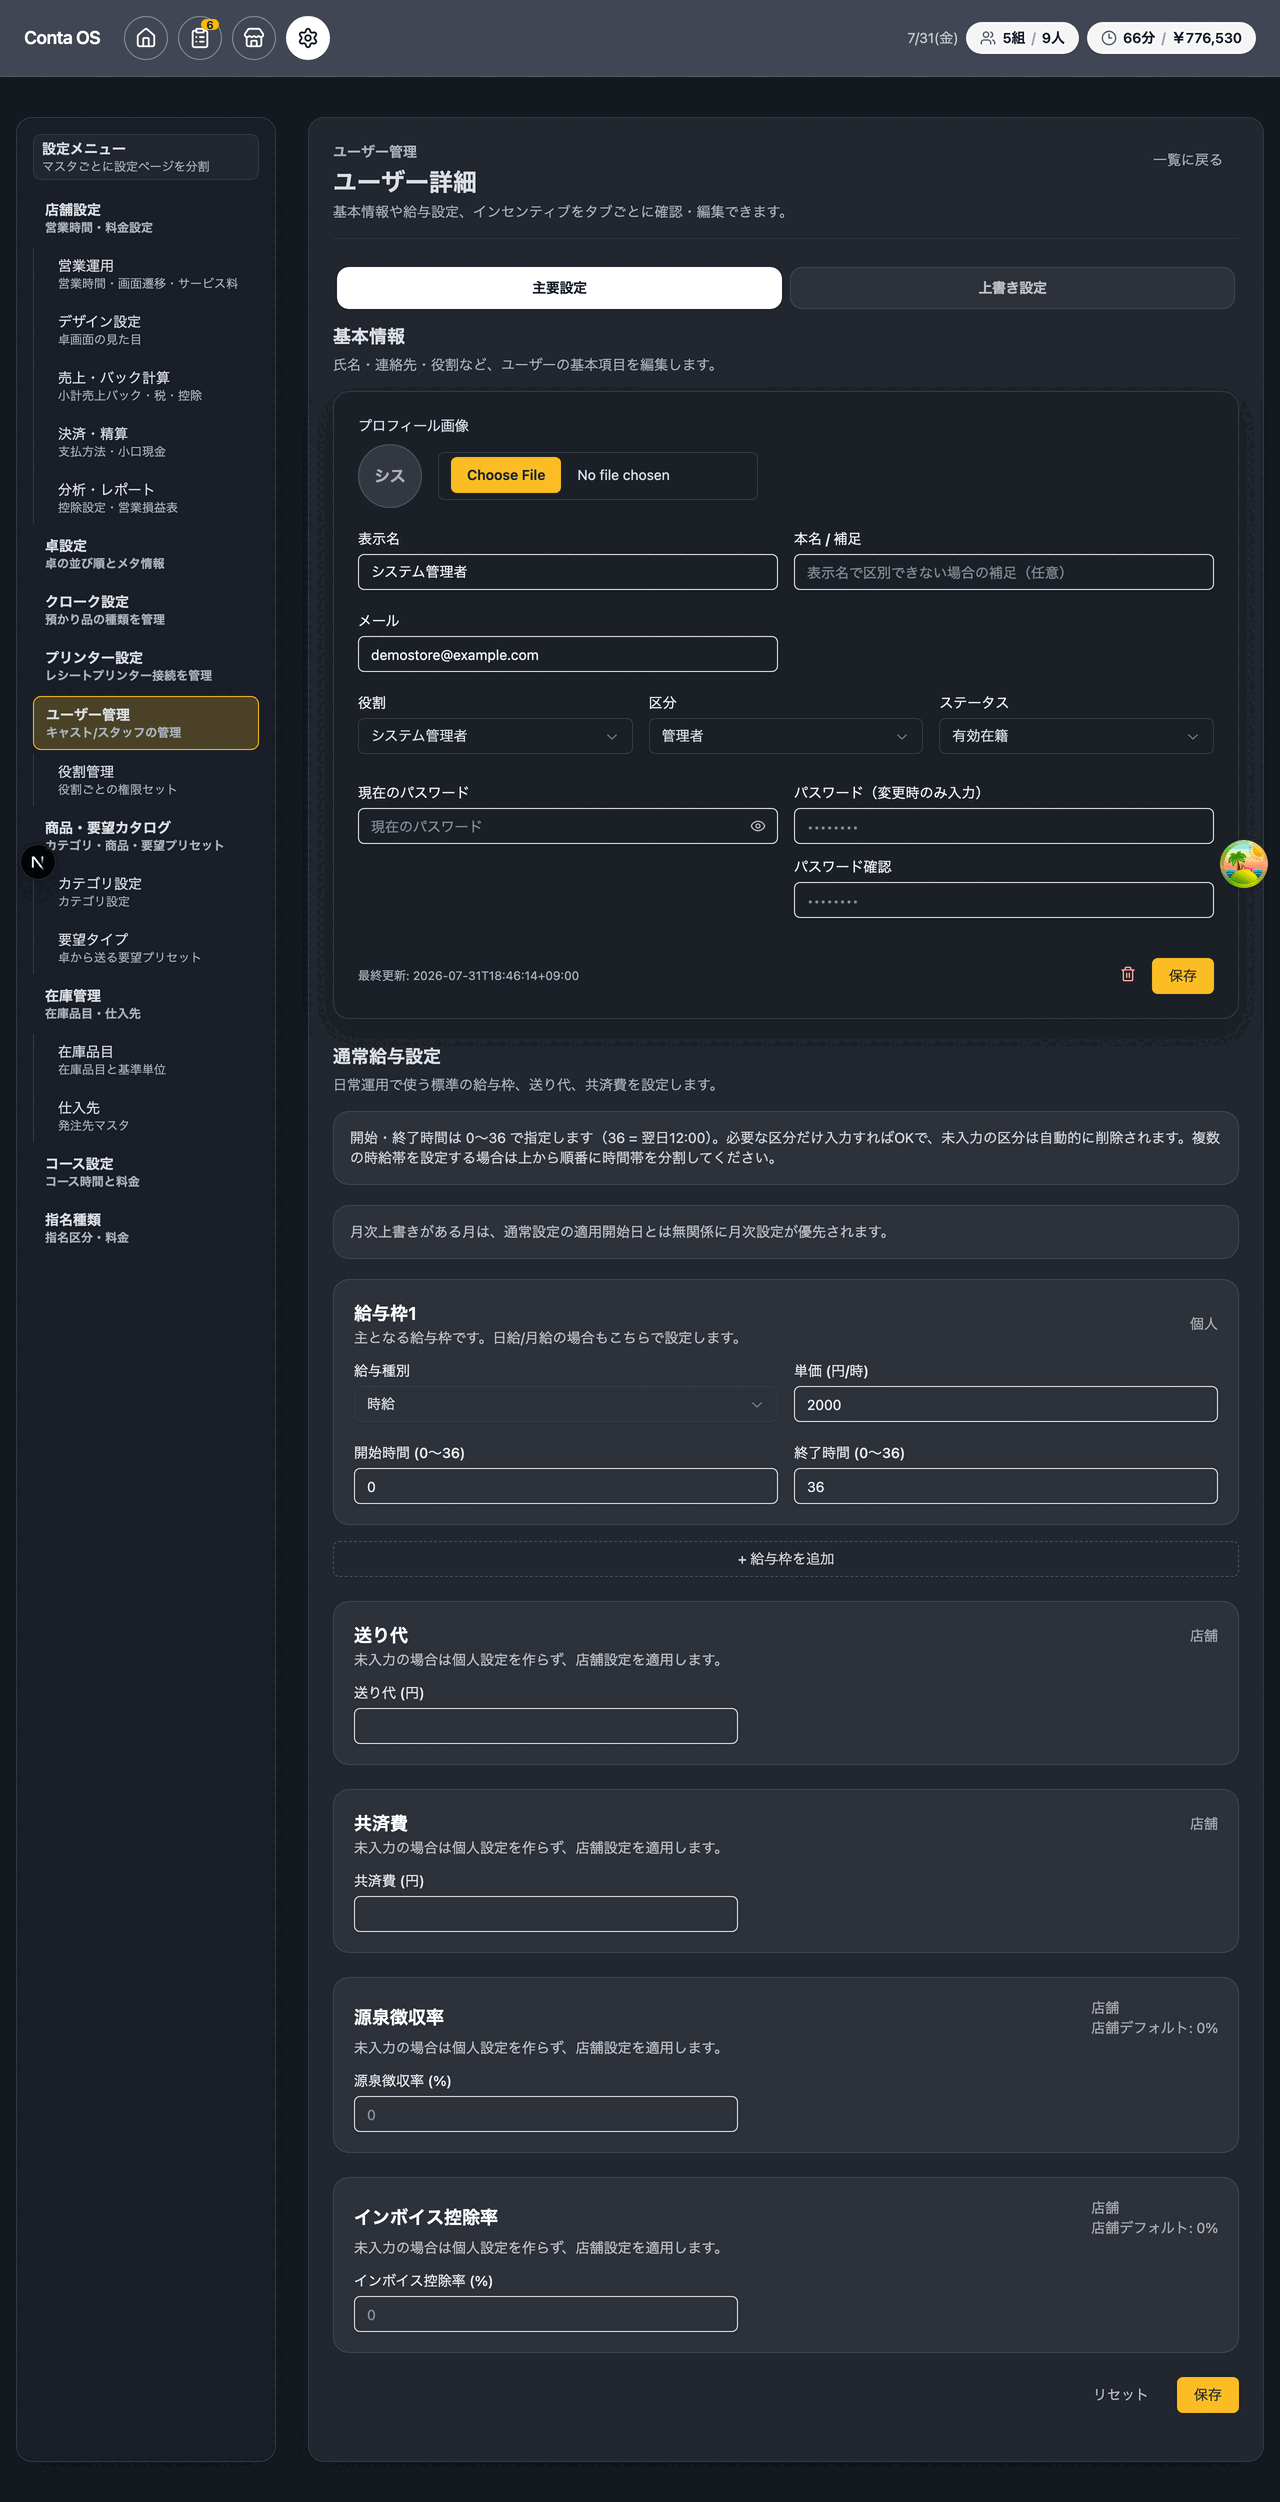Screen dimensions: 1280x2502
Task: Open the home icon in top bar
Action: (146, 38)
